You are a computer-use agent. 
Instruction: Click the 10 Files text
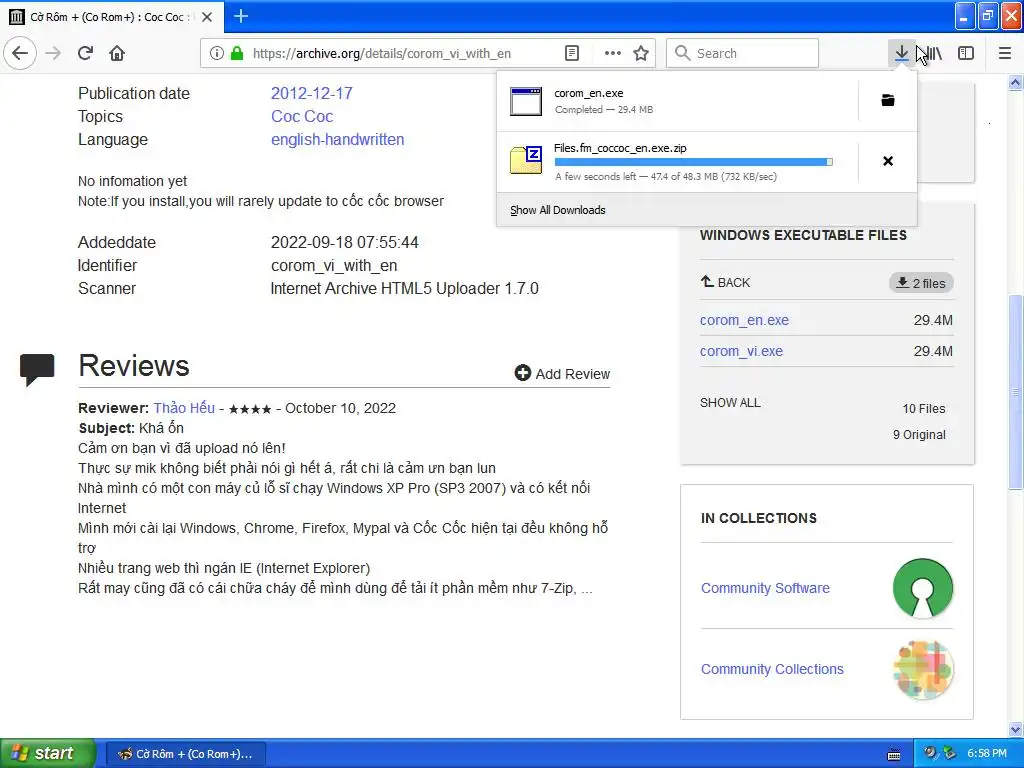pos(923,409)
